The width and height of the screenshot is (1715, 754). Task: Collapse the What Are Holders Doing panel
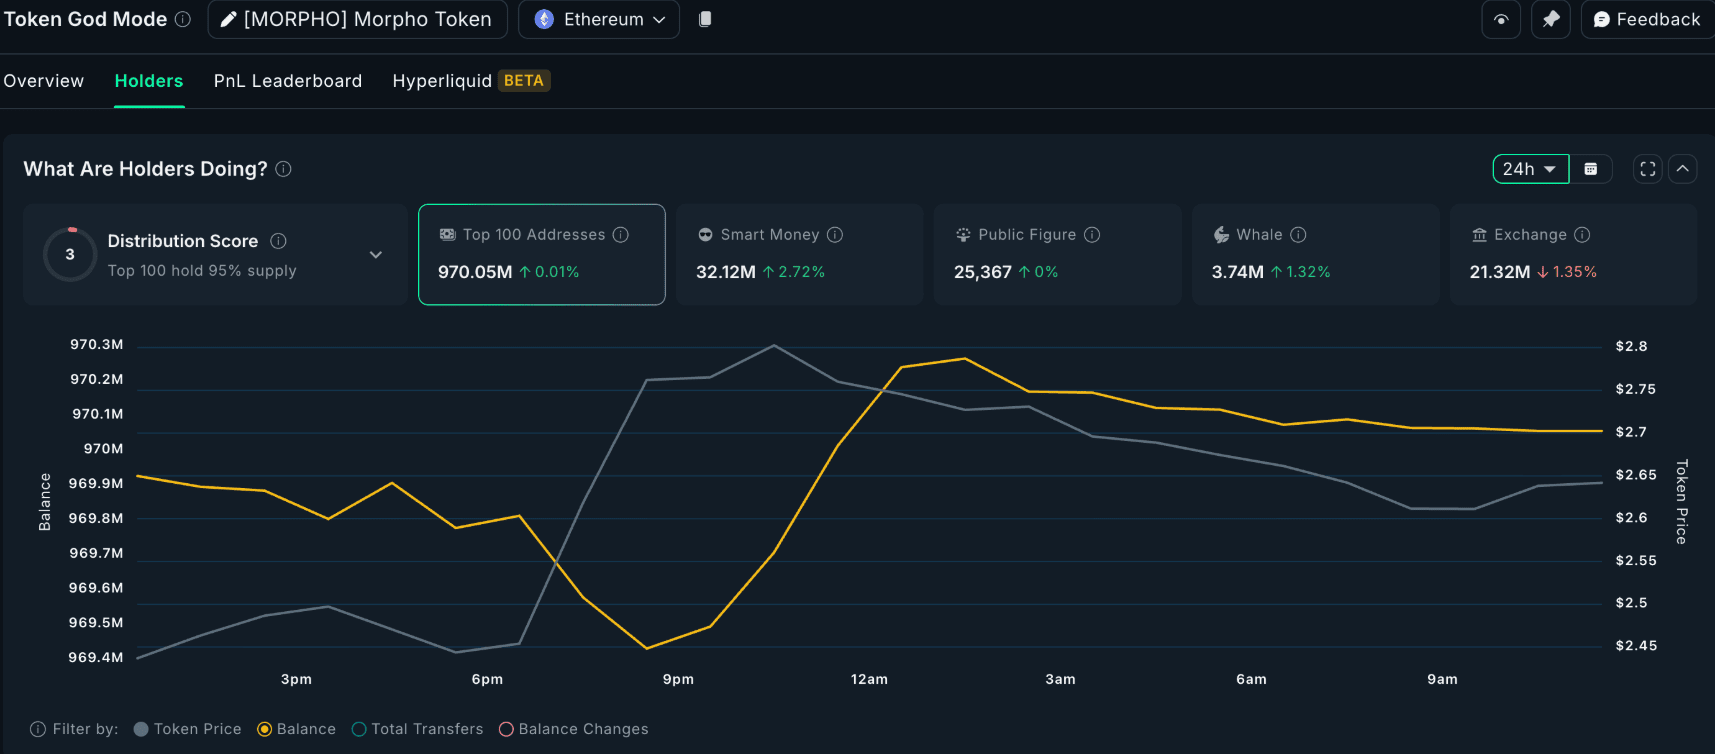pyautogui.click(x=1683, y=169)
